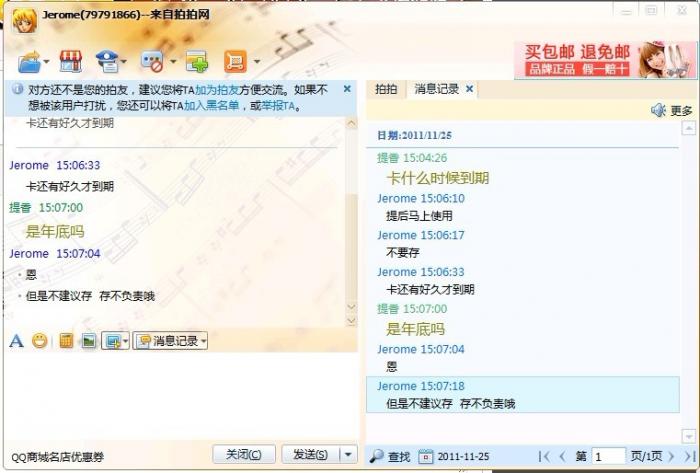Viewport: 700px width, 473px height.
Task: Switch to the 拍拍 tab
Action: (386, 89)
